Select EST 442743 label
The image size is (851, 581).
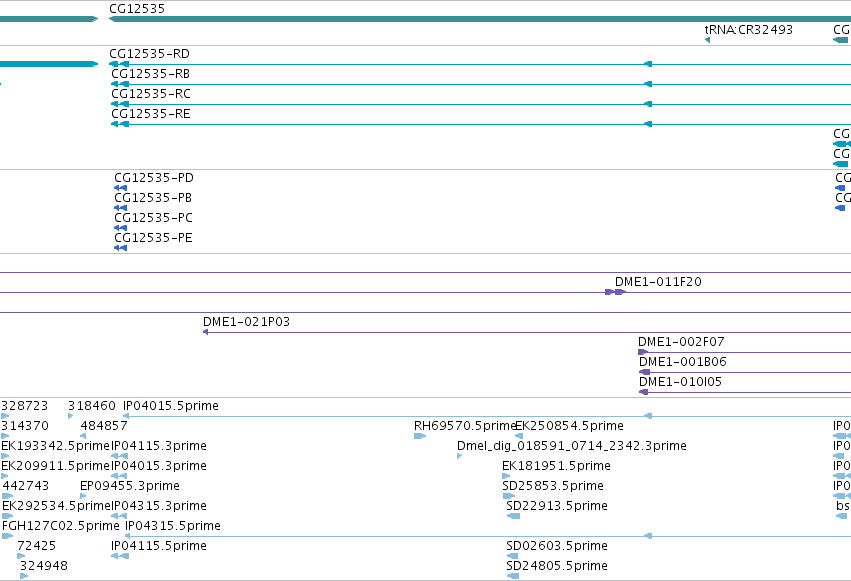pyautogui.click(x=26, y=486)
